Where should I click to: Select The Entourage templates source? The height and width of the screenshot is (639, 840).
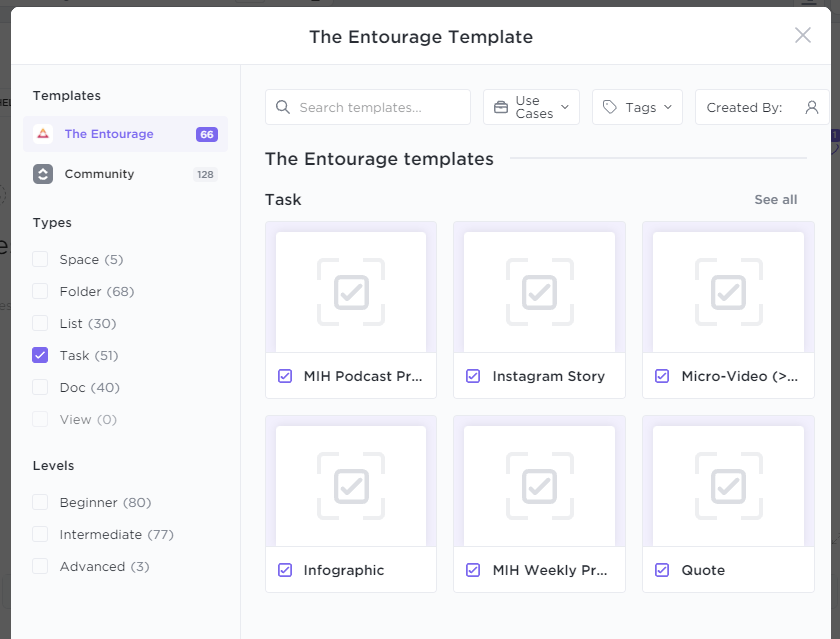pos(125,134)
